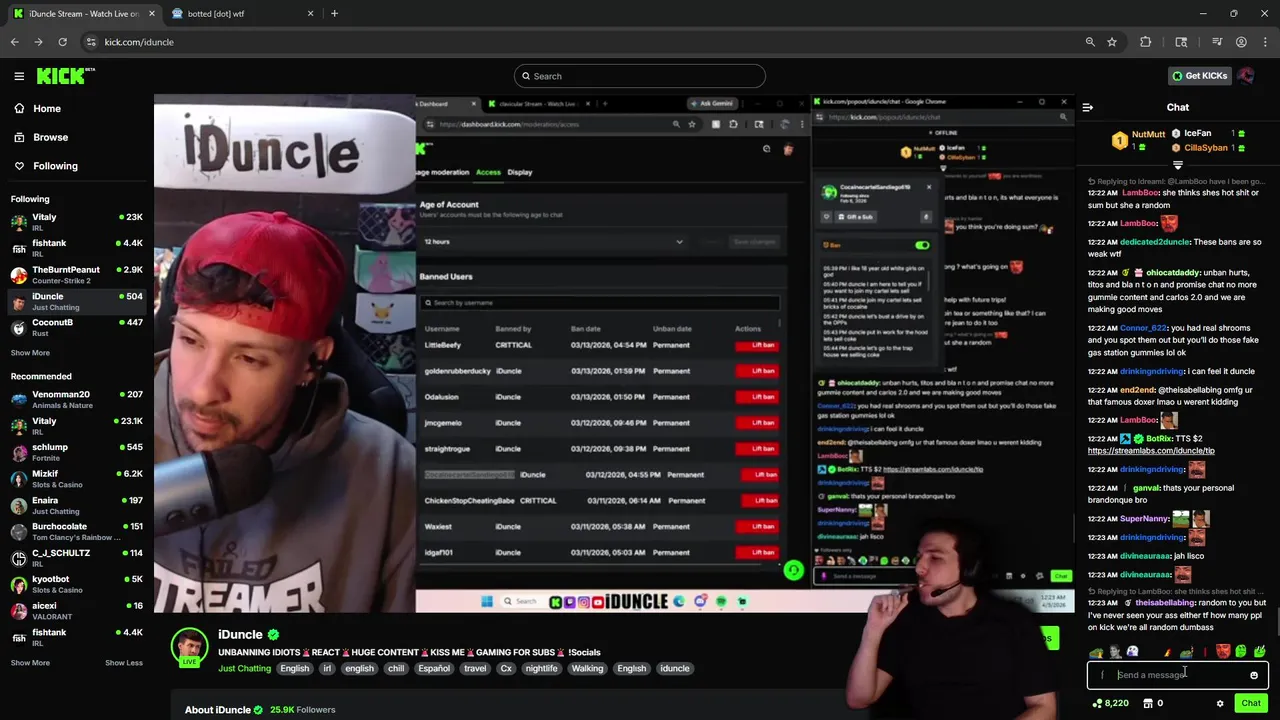Click Connor_622's username in chat
The image size is (1280, 720).
click(x=1143, y=328)
